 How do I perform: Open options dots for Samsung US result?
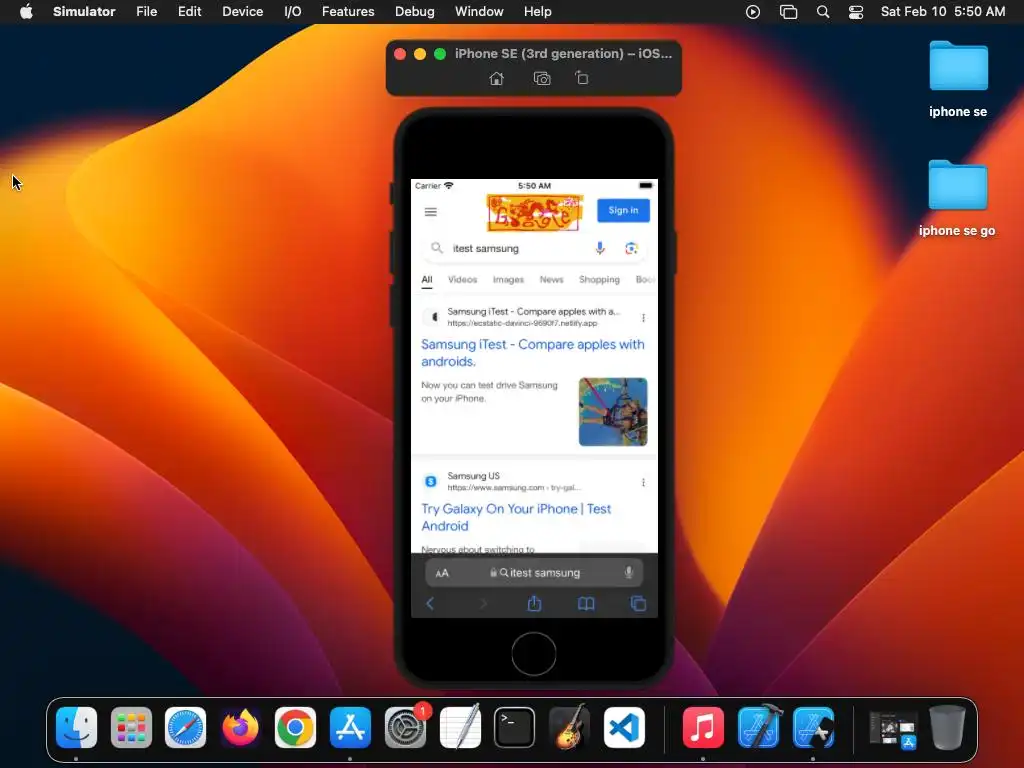[643, 482]
